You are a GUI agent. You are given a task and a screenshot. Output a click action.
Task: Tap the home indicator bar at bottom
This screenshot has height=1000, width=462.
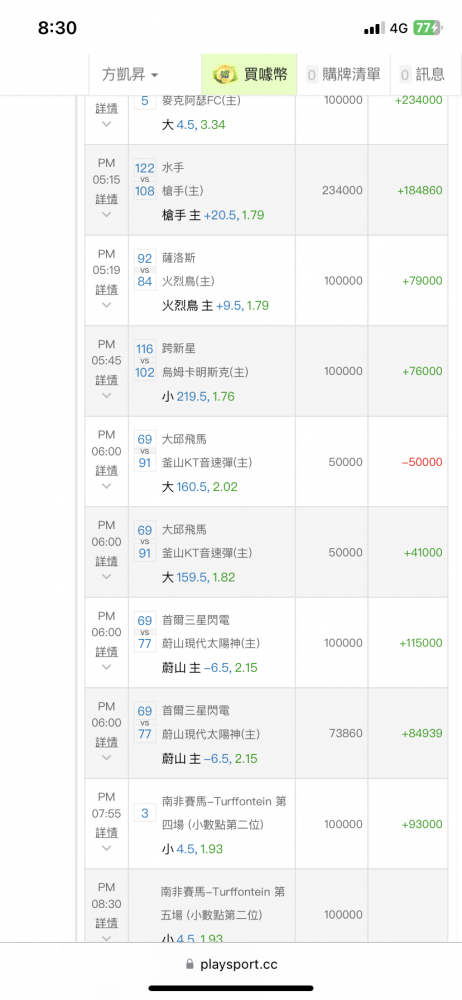tap(231, 988)
